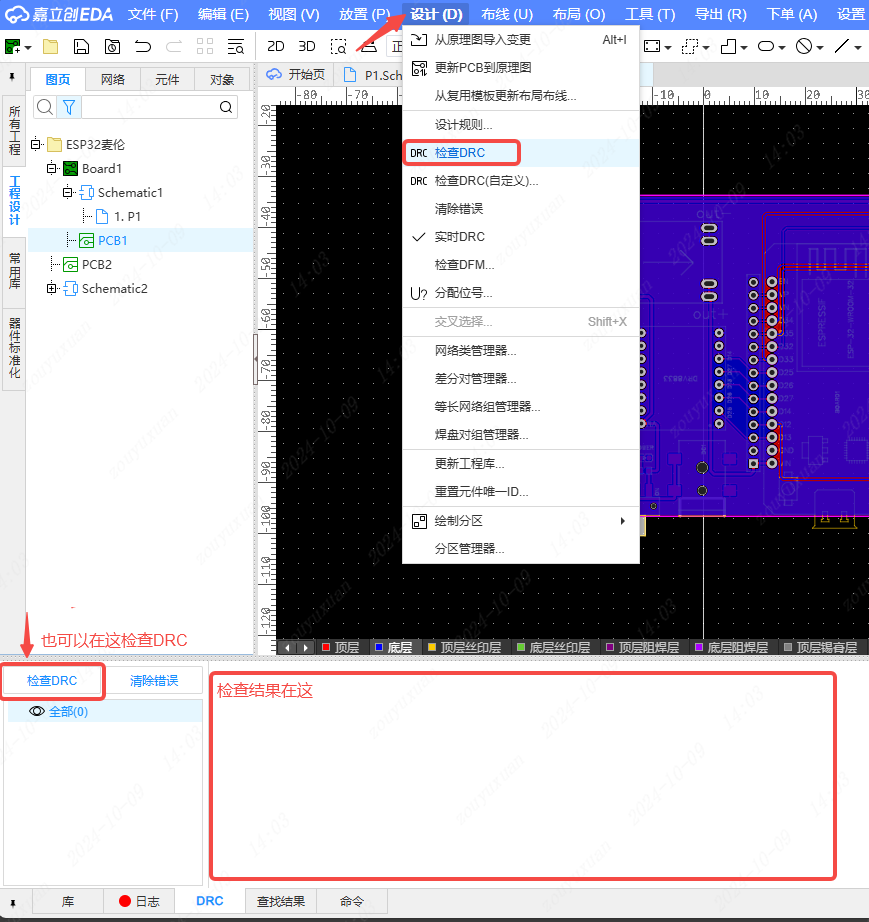Select PCB2 in the project tree
Screen dimensions: 869x922
coord(96,265)
